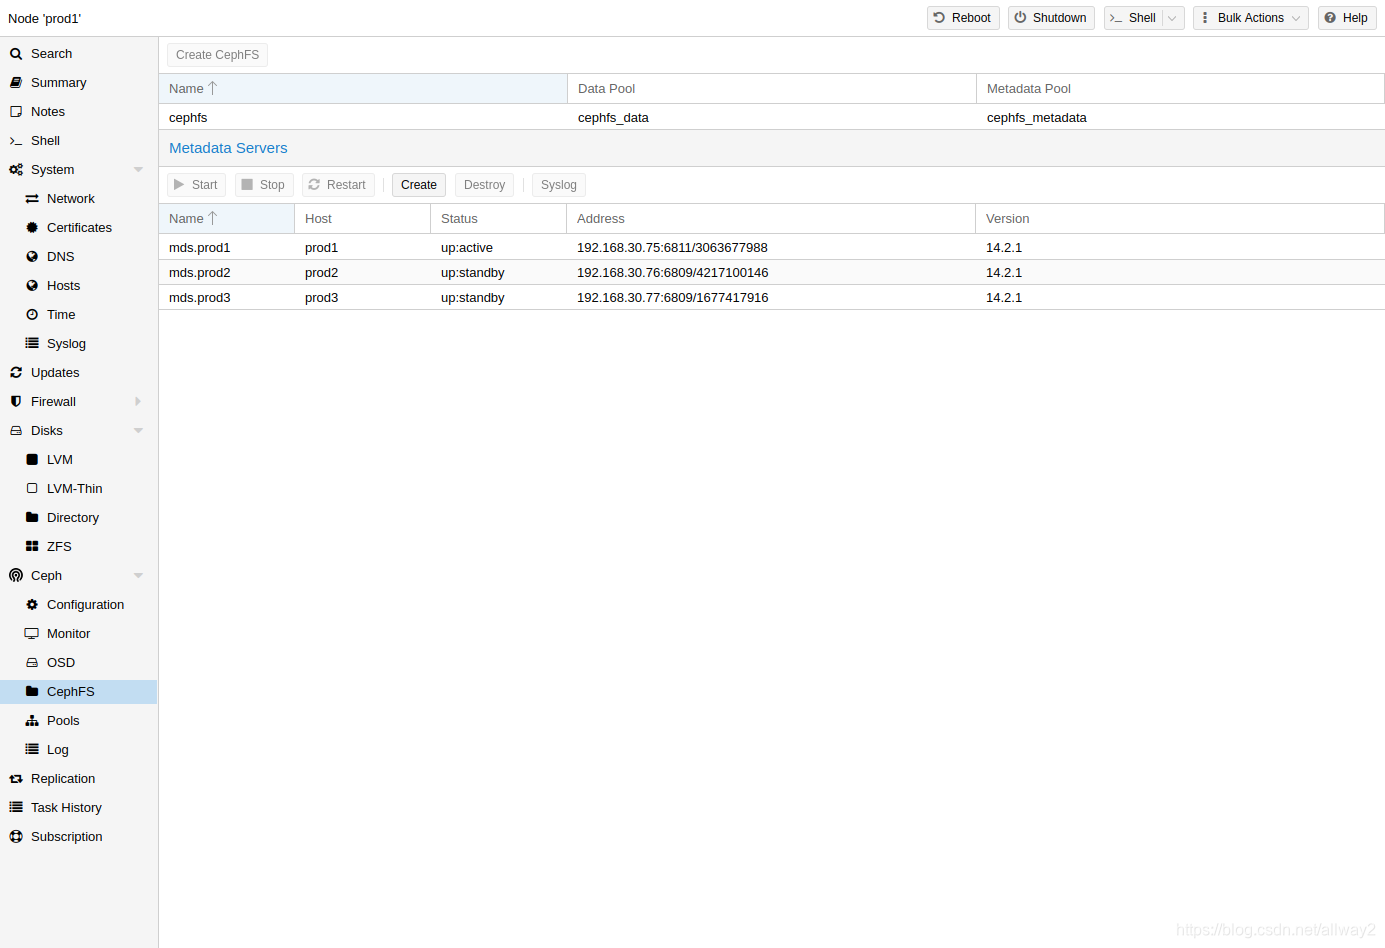The image size is (1385, 948).
Task: Click the Address column header
Action: pos(771,219)
